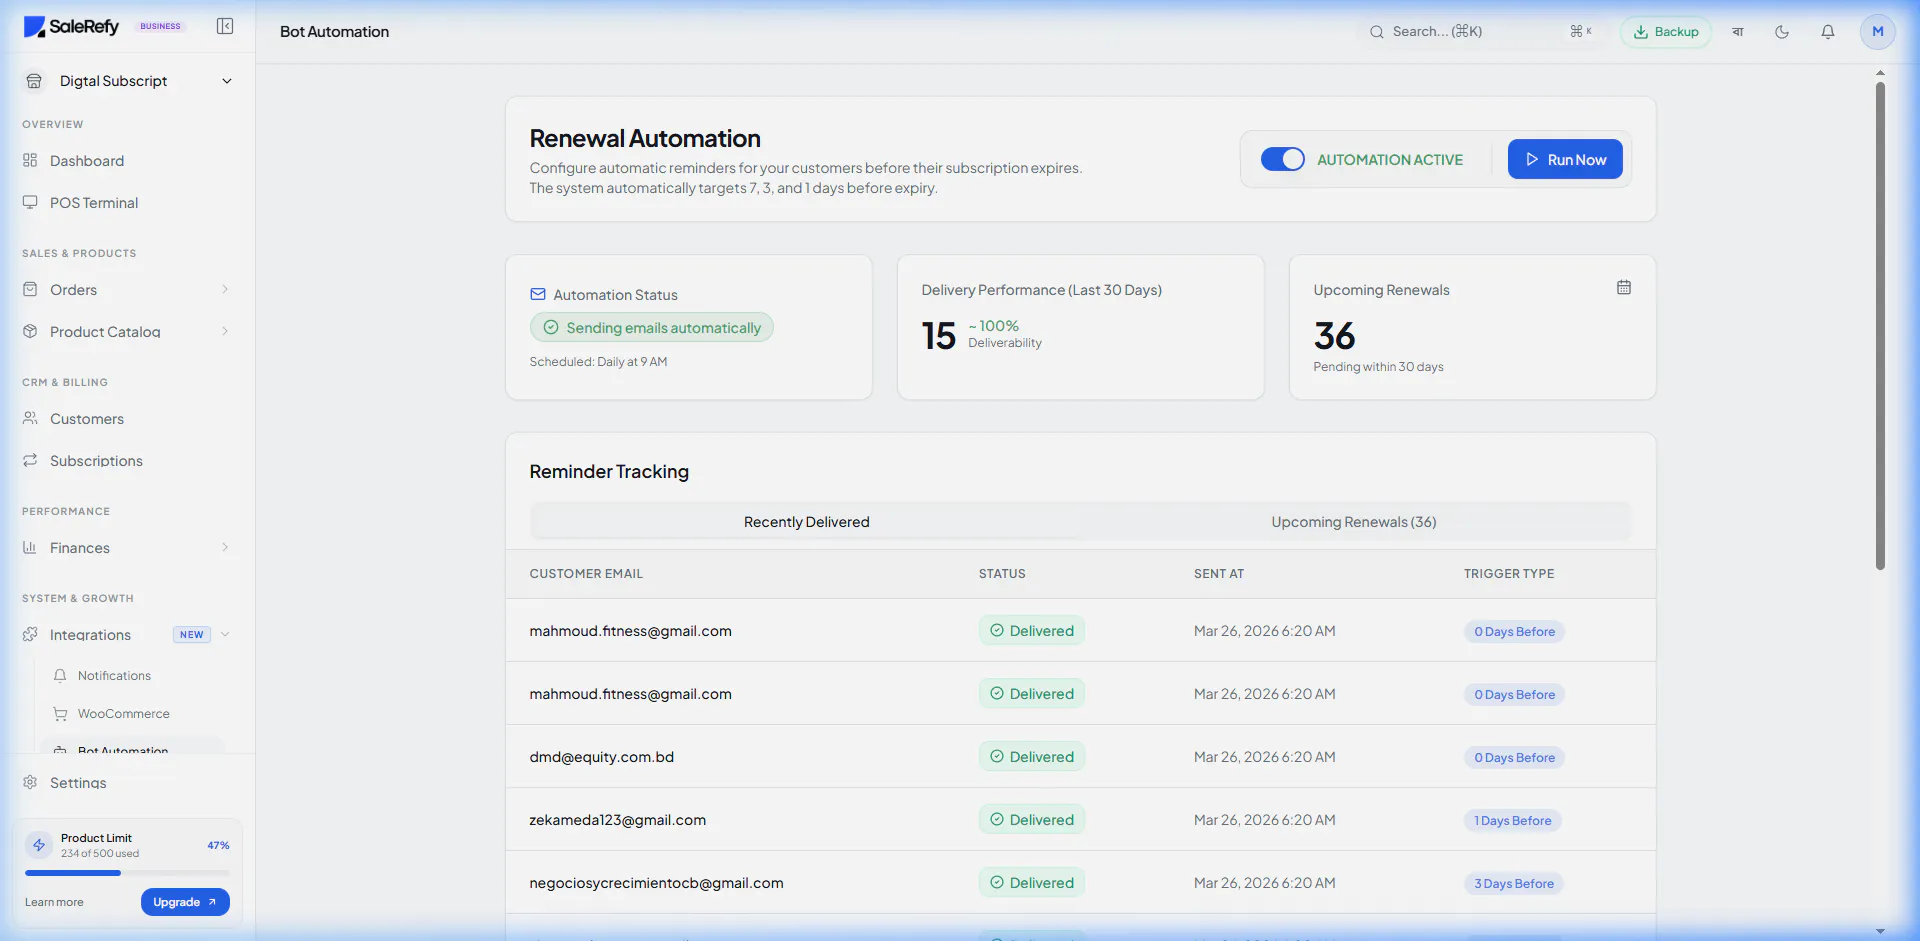Toggle the Automation Active switch
Screen dimensions: 1920x941
(1283, 159)
